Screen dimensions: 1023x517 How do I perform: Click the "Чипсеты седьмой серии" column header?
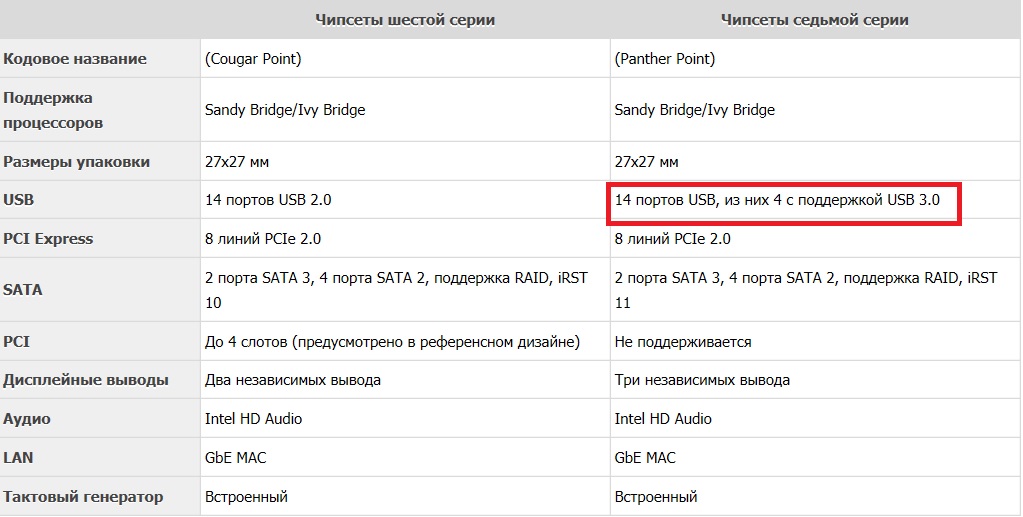click(x=814, y=20)
